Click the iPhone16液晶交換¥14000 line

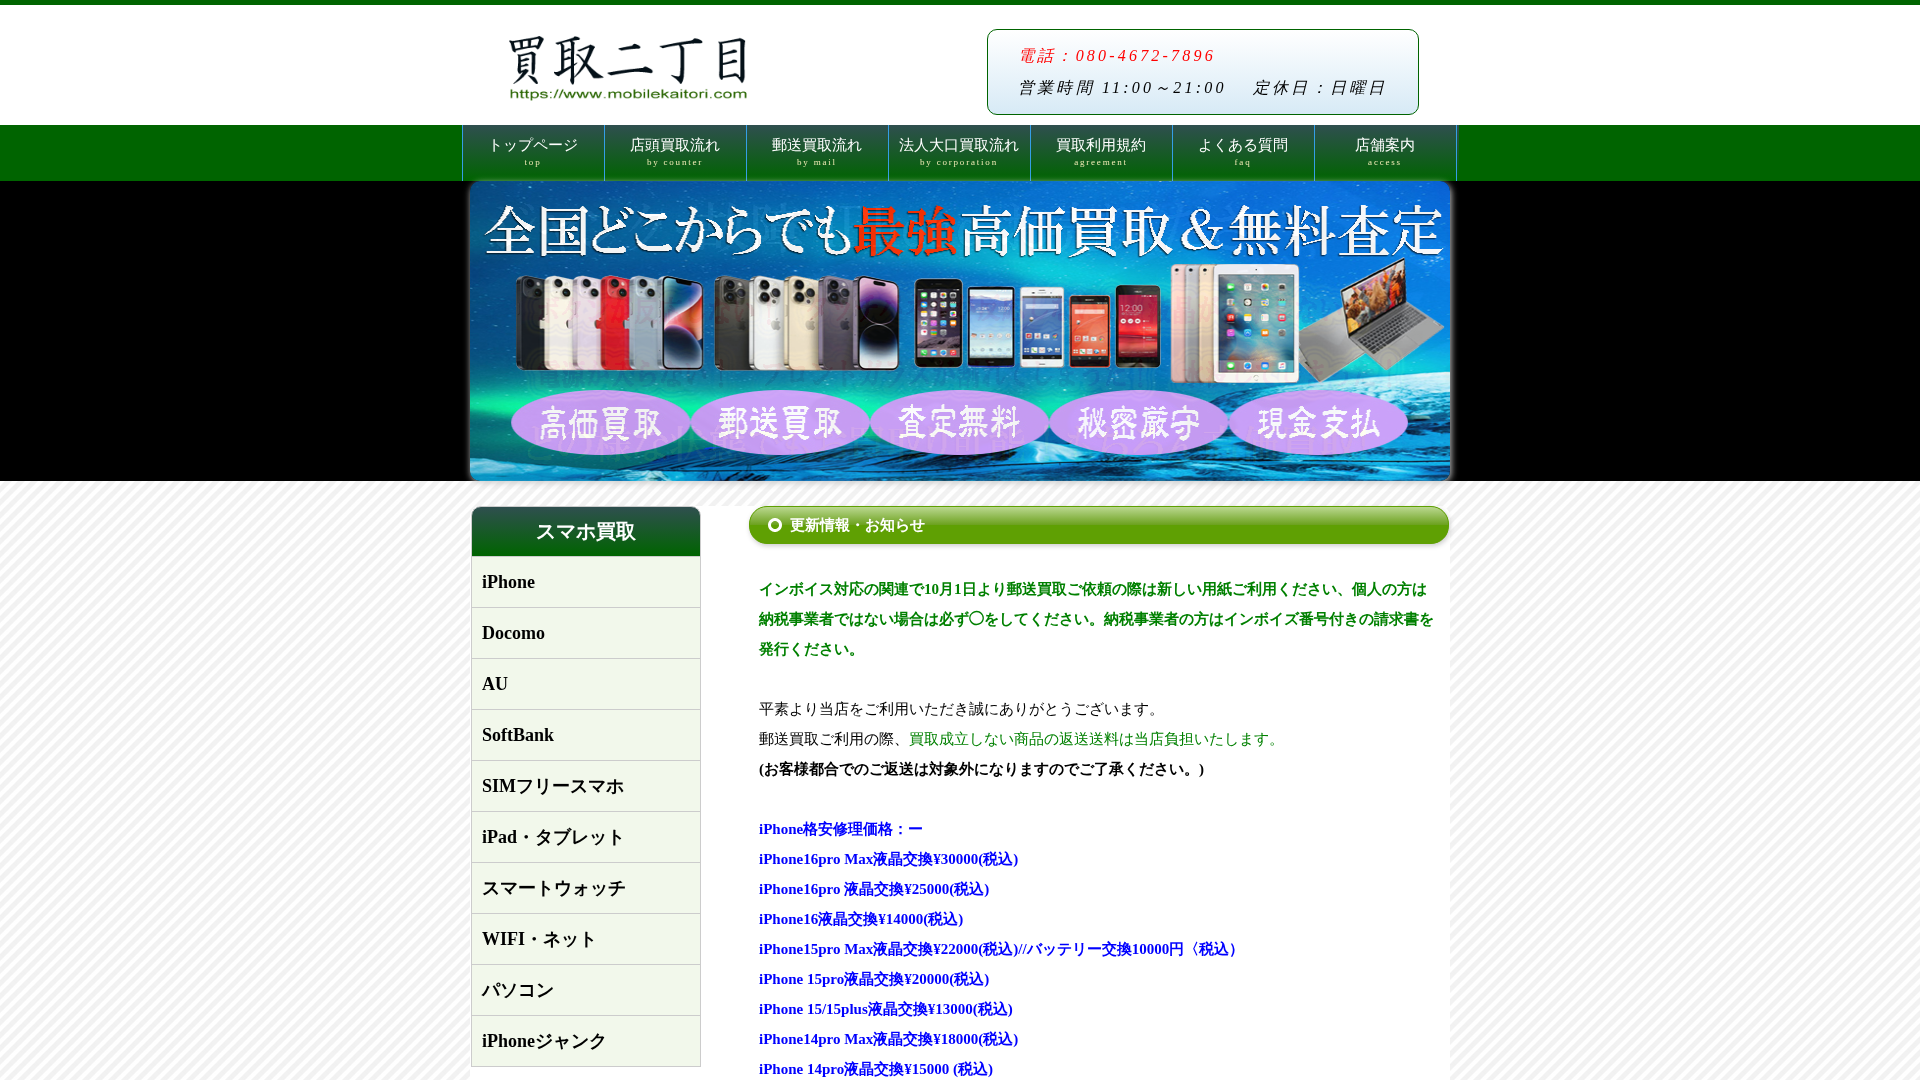pyautogui.click(x=861, y=919)
